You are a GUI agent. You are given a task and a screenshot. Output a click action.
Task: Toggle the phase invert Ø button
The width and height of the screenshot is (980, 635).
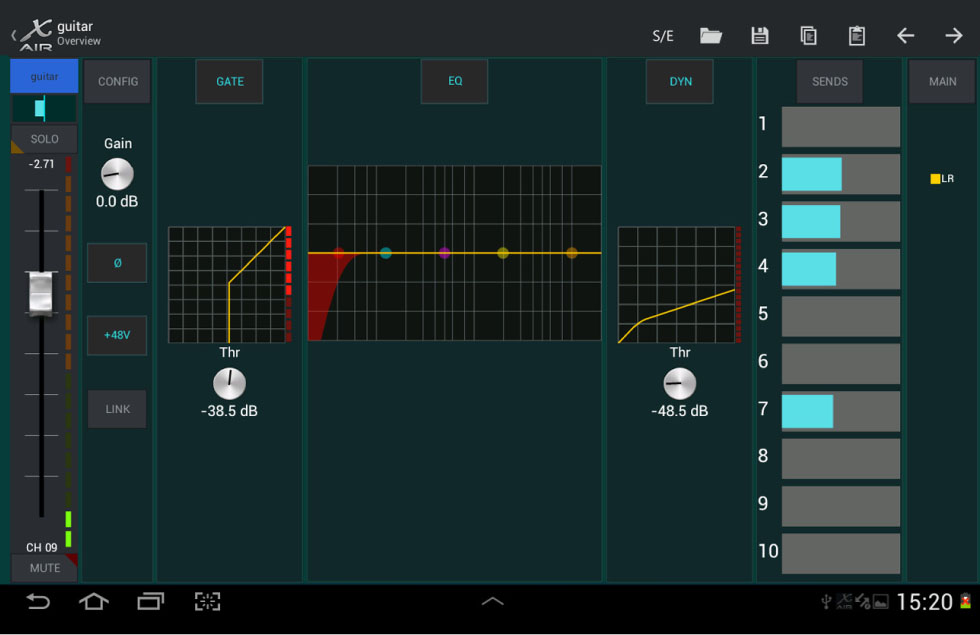click(117, 263)
